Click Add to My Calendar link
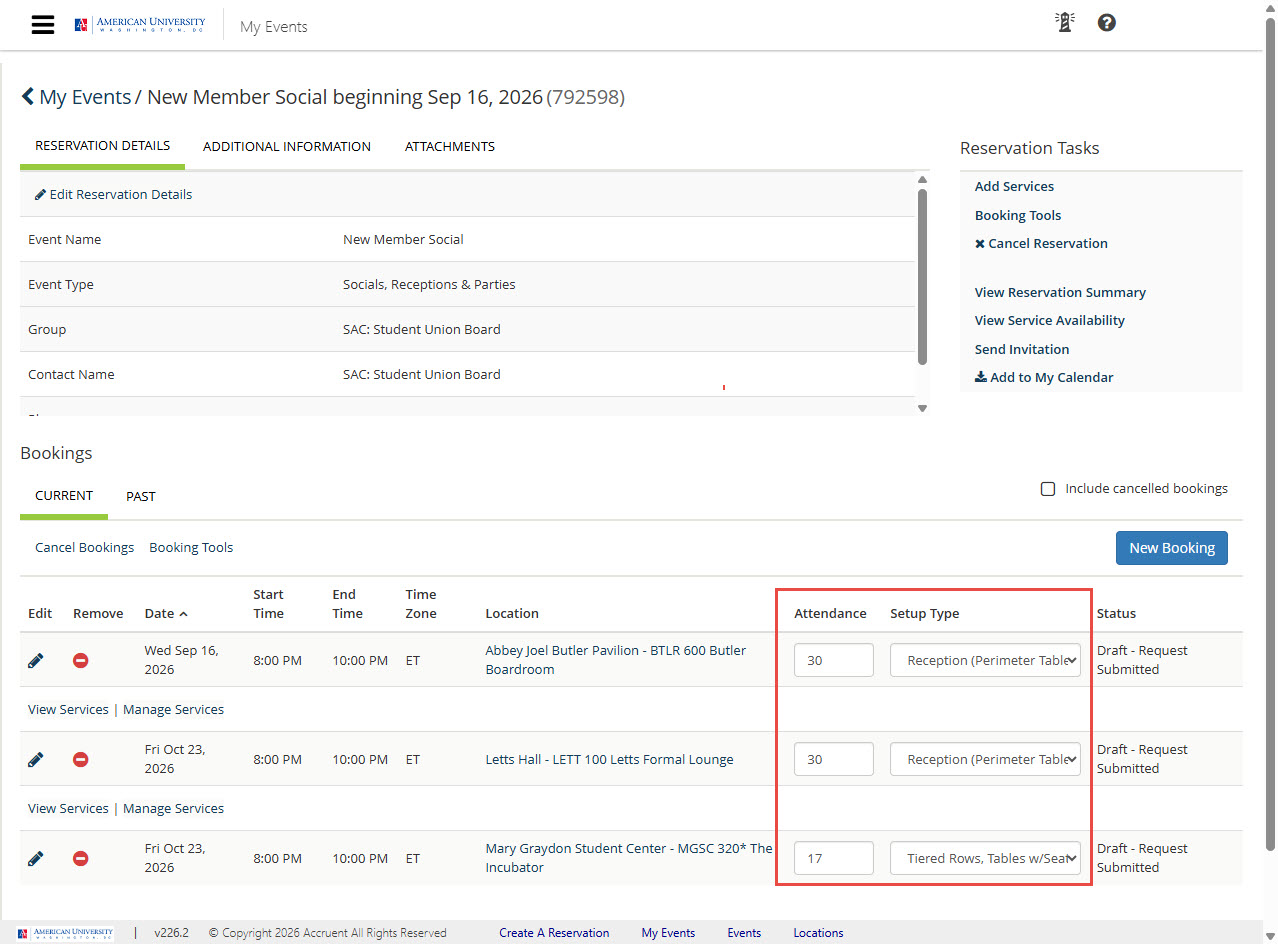 [1044, 377]
